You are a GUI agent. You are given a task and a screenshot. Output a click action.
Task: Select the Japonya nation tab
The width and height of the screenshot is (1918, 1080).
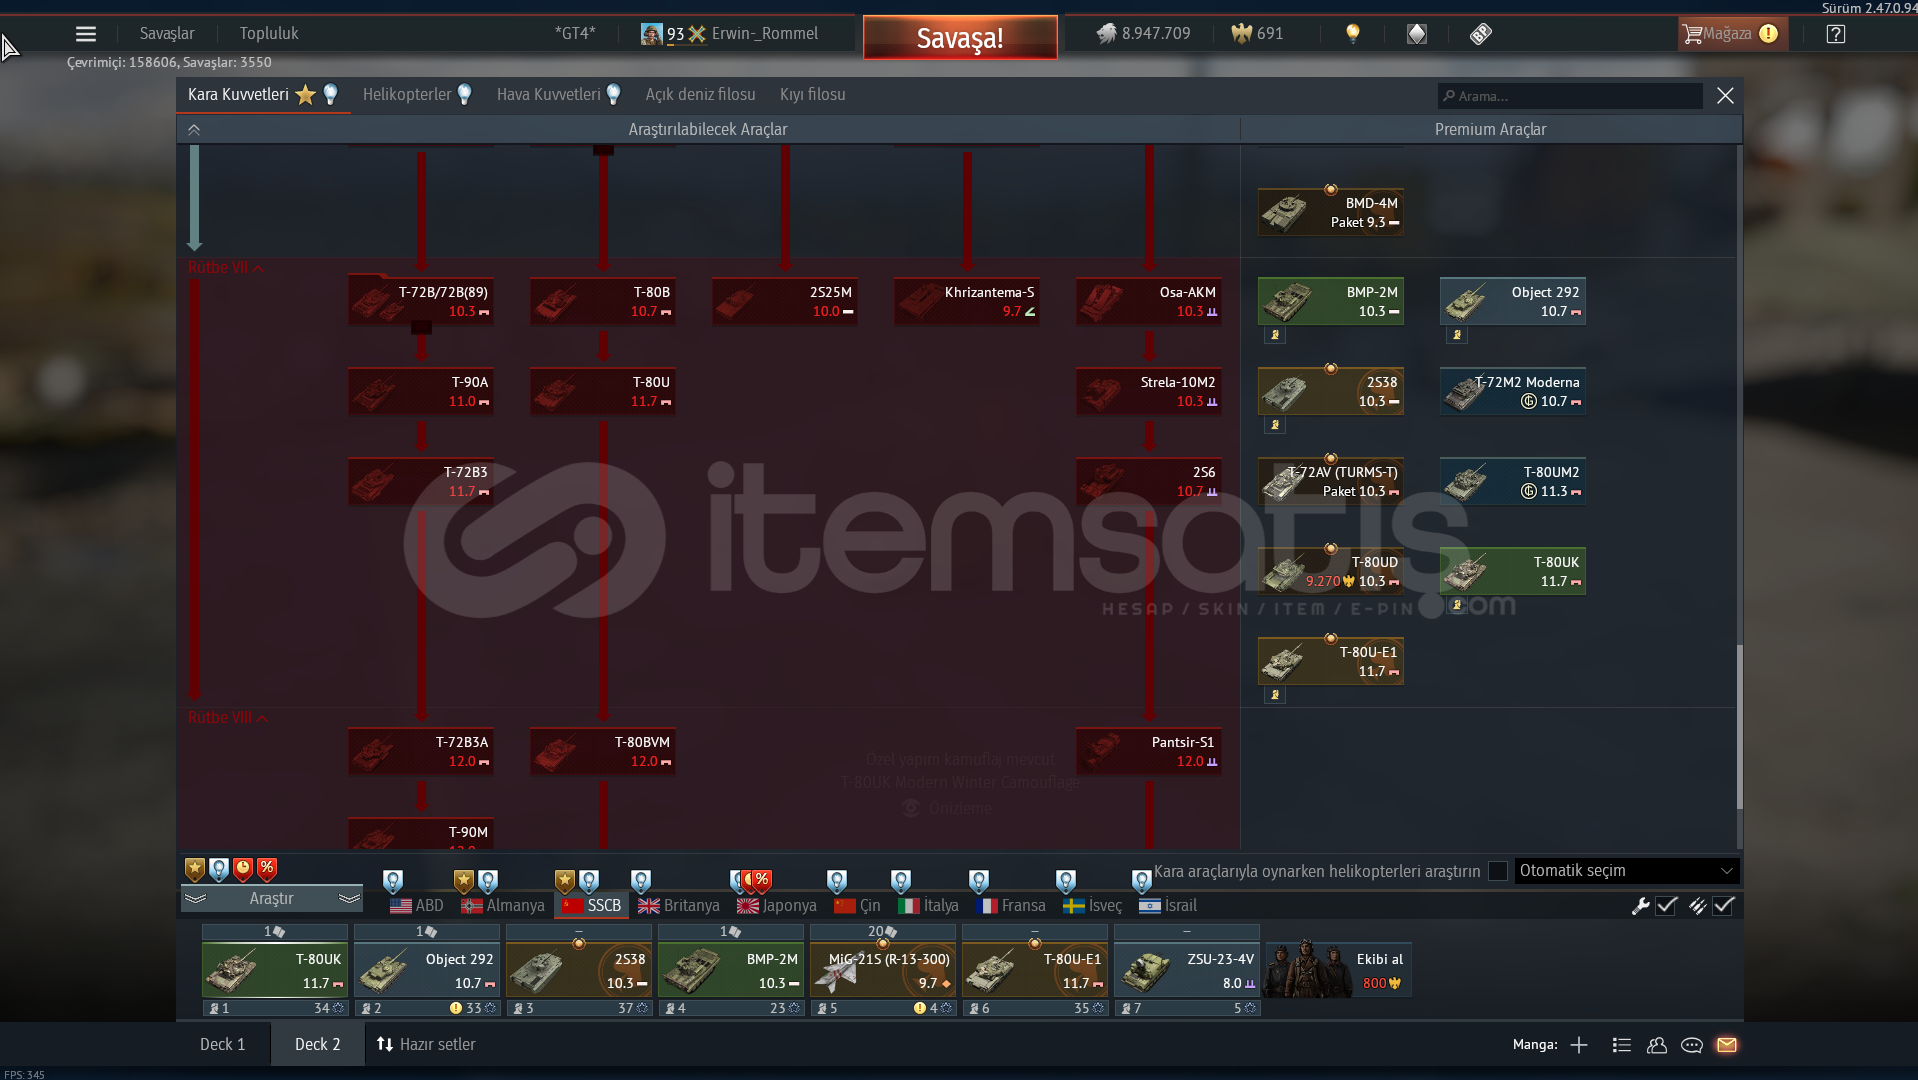(x=777, y=906)
